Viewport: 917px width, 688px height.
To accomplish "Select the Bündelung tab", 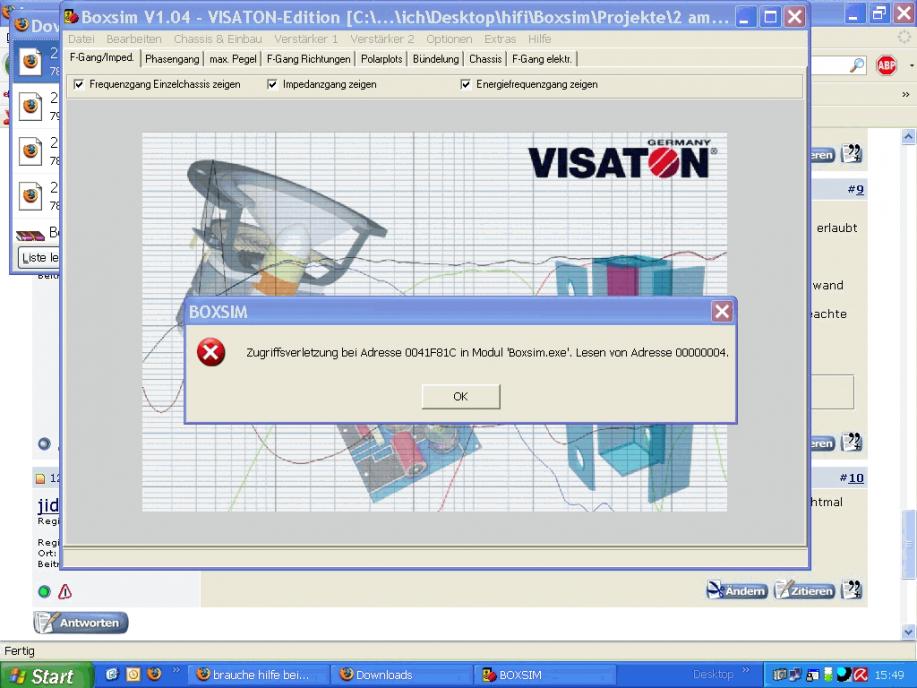I will [436, 59].
